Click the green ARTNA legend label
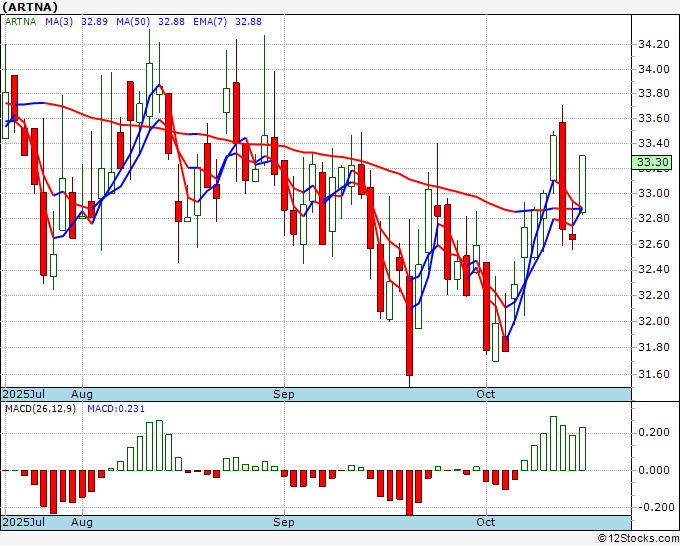 [x=20, y=22]
